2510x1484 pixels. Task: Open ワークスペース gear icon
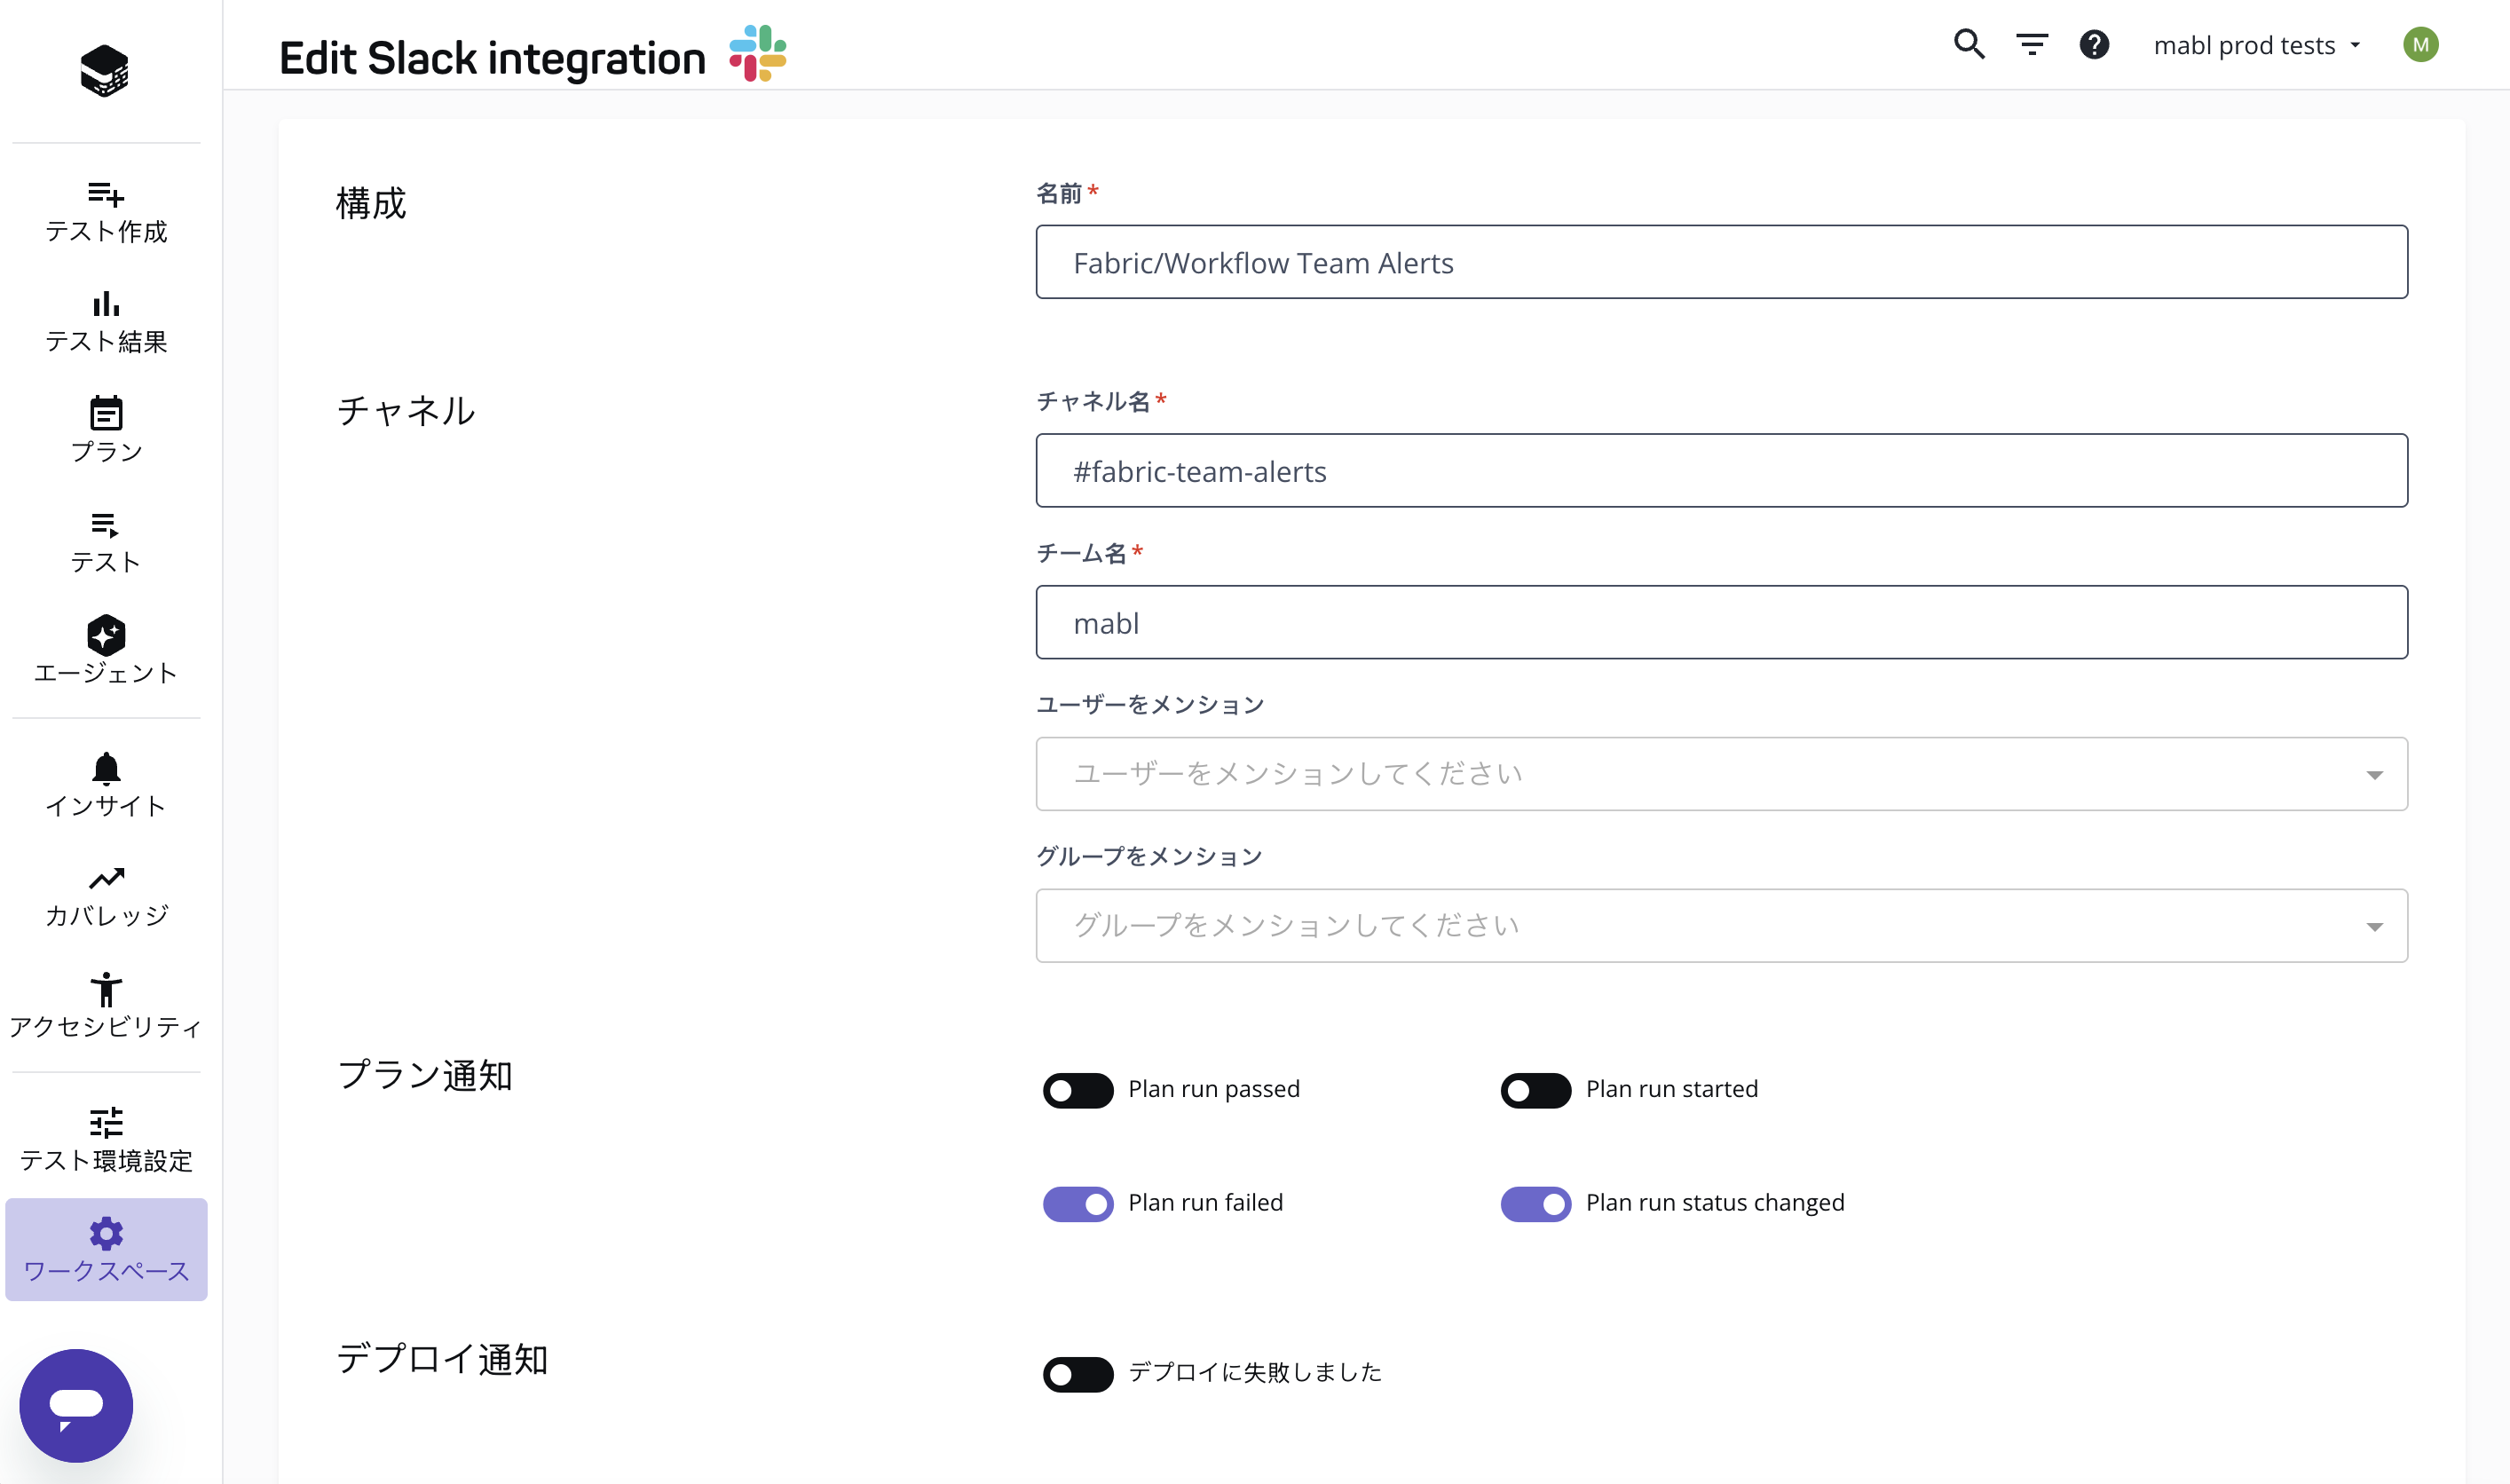pos(105,1233)
